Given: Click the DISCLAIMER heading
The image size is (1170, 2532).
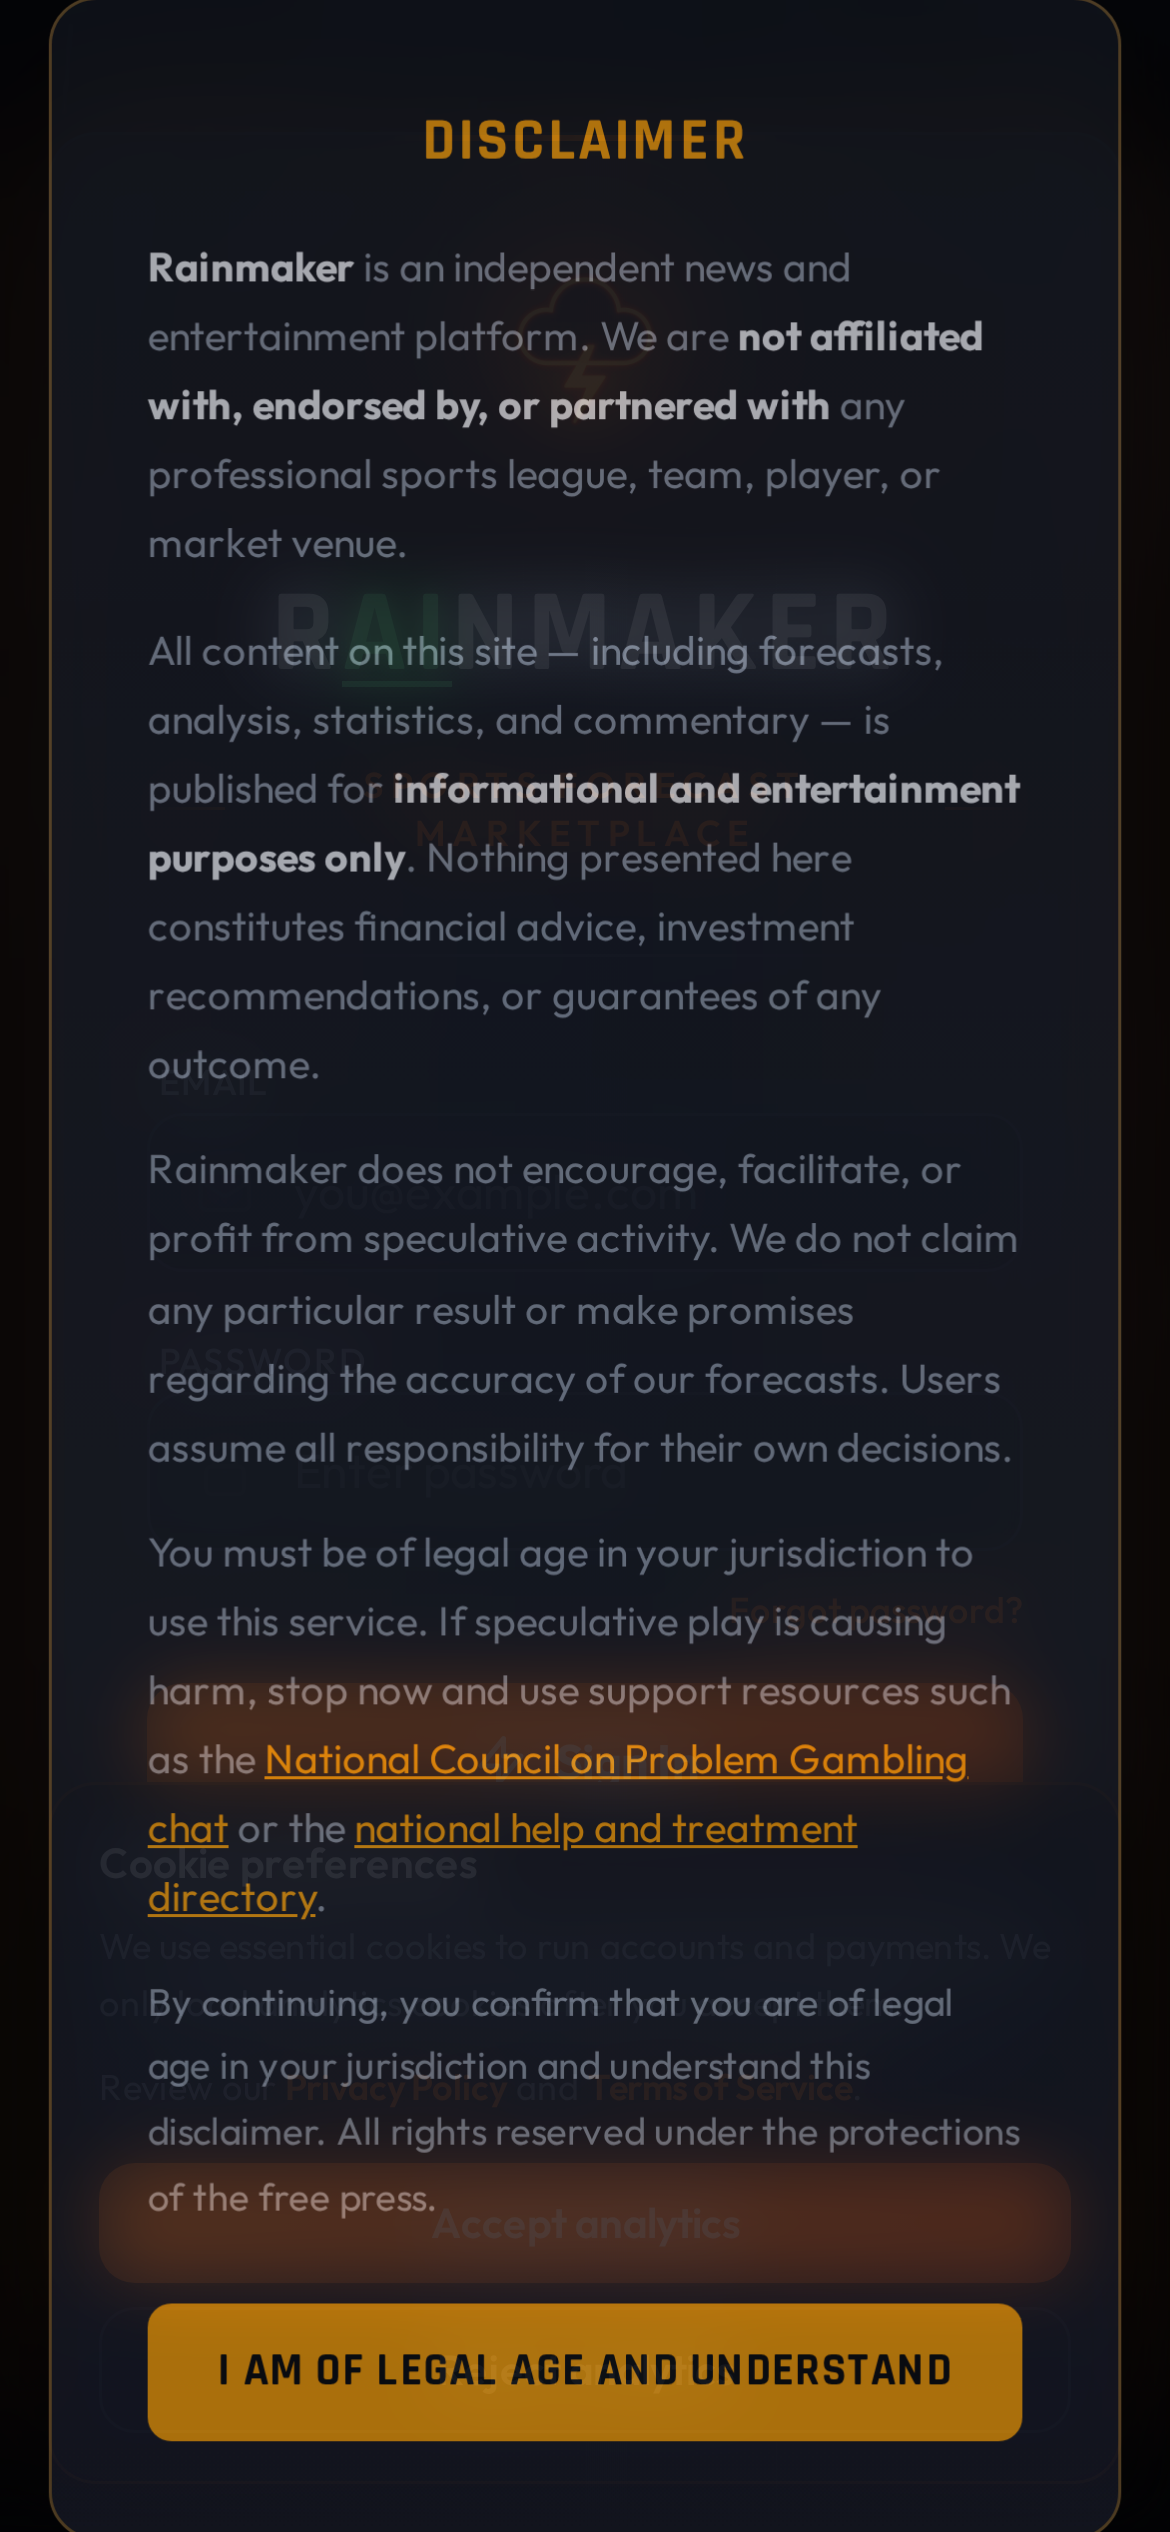Looking at the screenshot, I should click(x=584, y=141).
